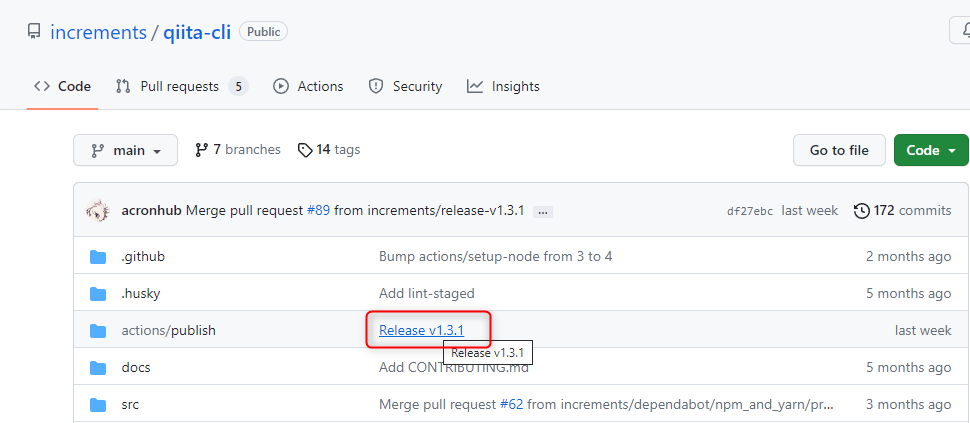970x423 pixels.
Task: Expand the commit message ellipsis button
Action: [x=543, y=212]
